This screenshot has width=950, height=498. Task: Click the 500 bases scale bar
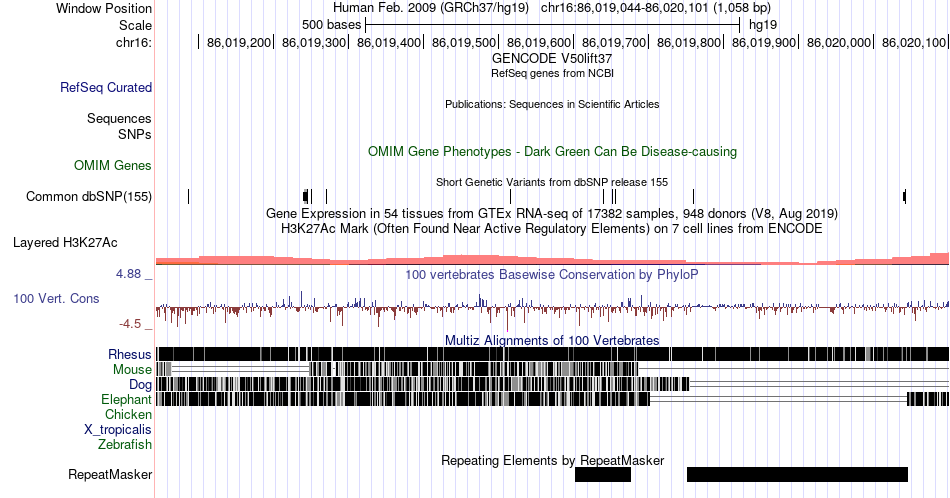coord(553,25)
